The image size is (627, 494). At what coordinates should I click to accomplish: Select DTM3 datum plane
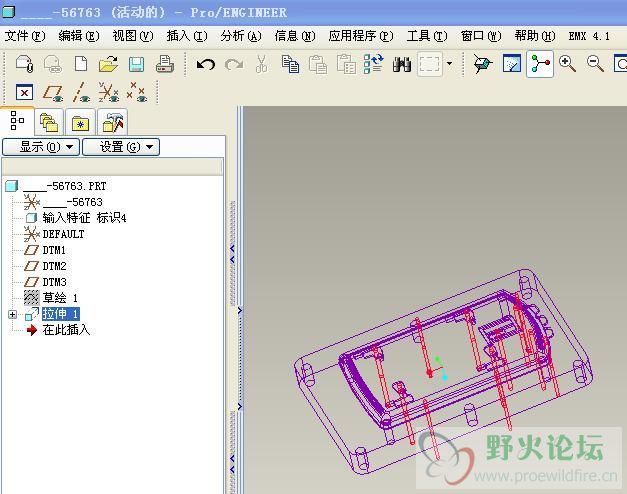(x=45, y=282)
